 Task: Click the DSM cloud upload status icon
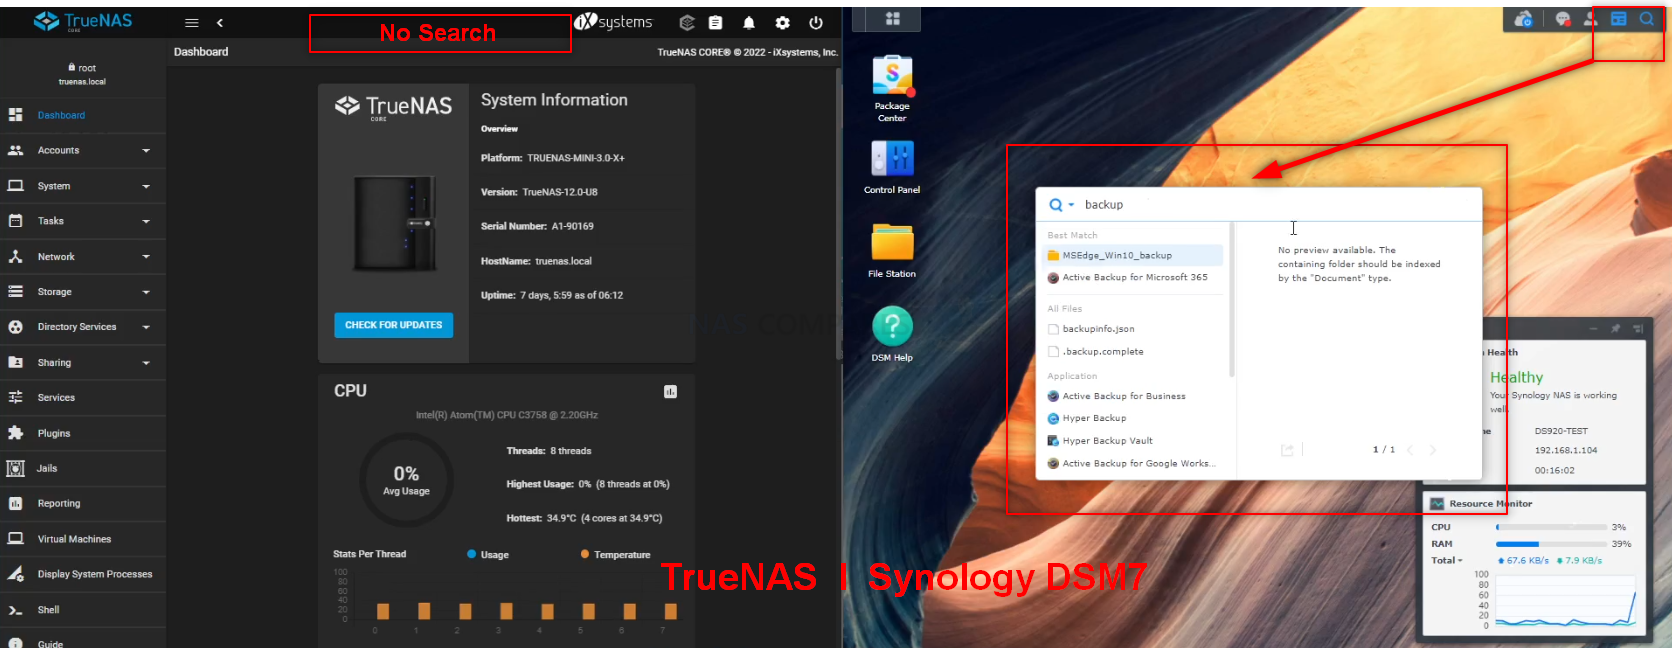[1524, 19]
